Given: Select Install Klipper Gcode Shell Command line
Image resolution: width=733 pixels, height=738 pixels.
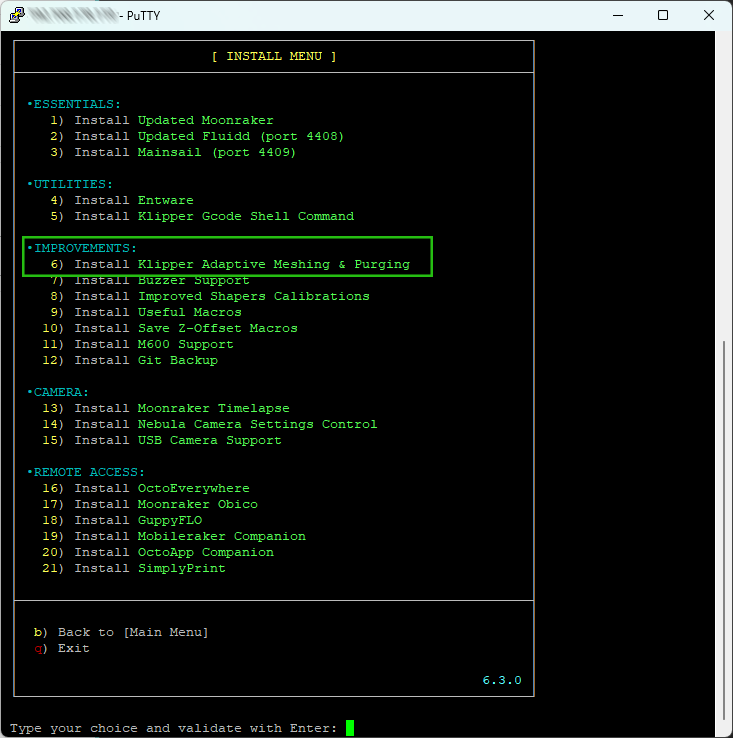Looking at the screenshot, I should tap(202, 216).
